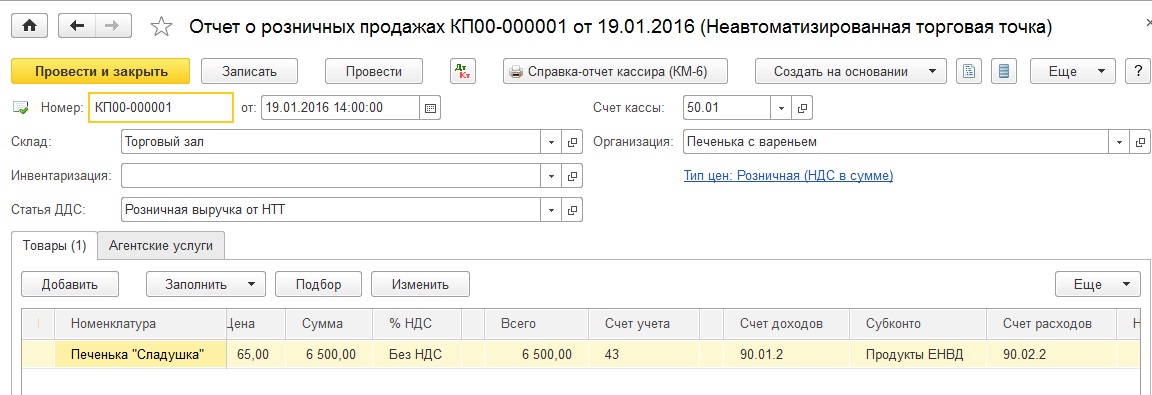
Task: Expand the Заполнить dropdown button
Action: tap(205, 284)
